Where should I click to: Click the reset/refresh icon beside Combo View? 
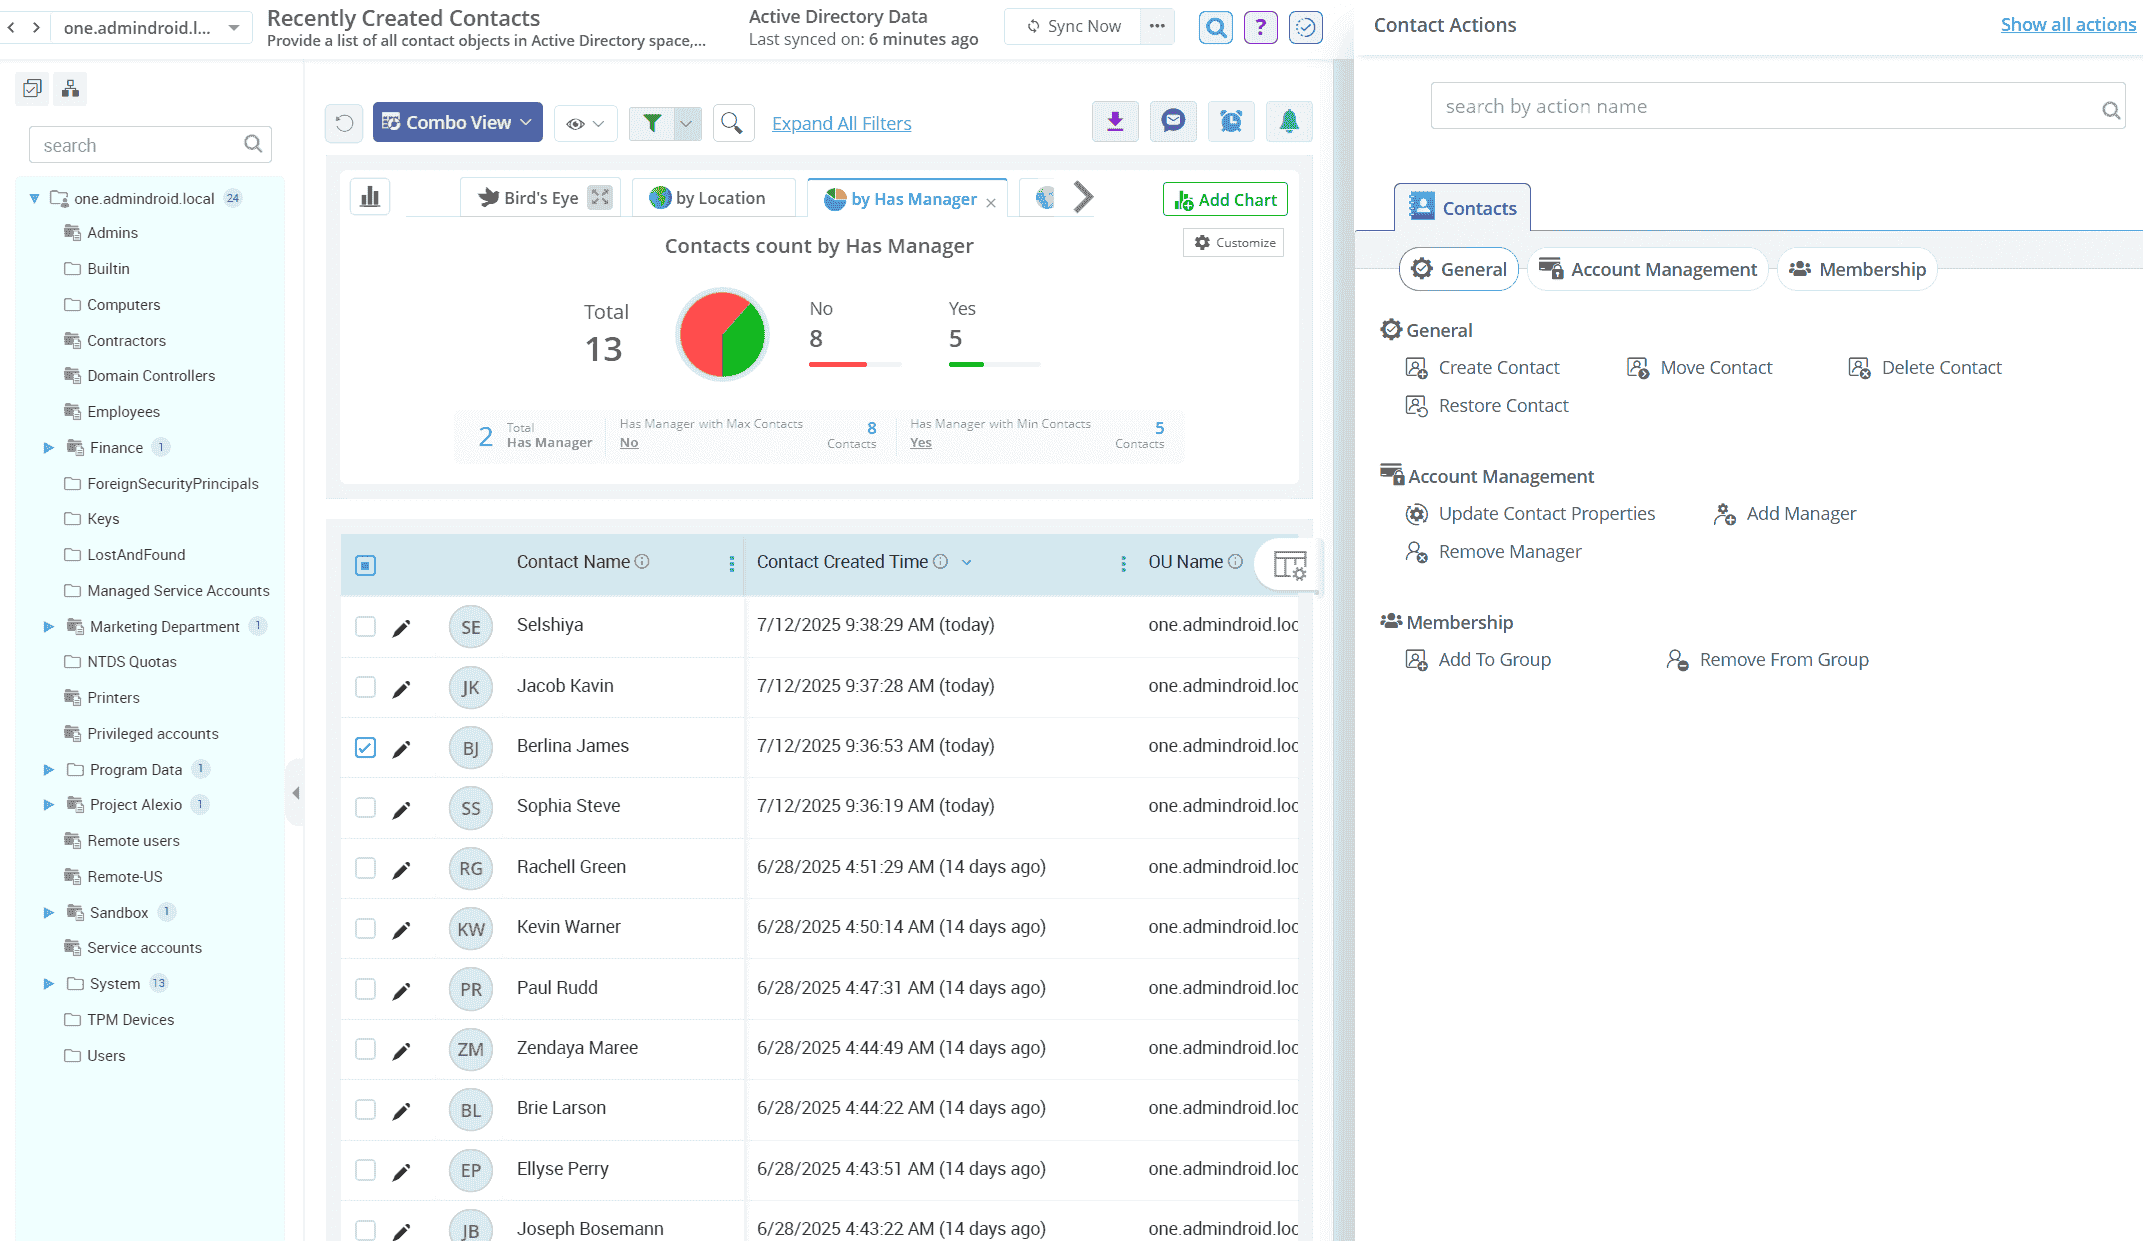tap(343, 122)
